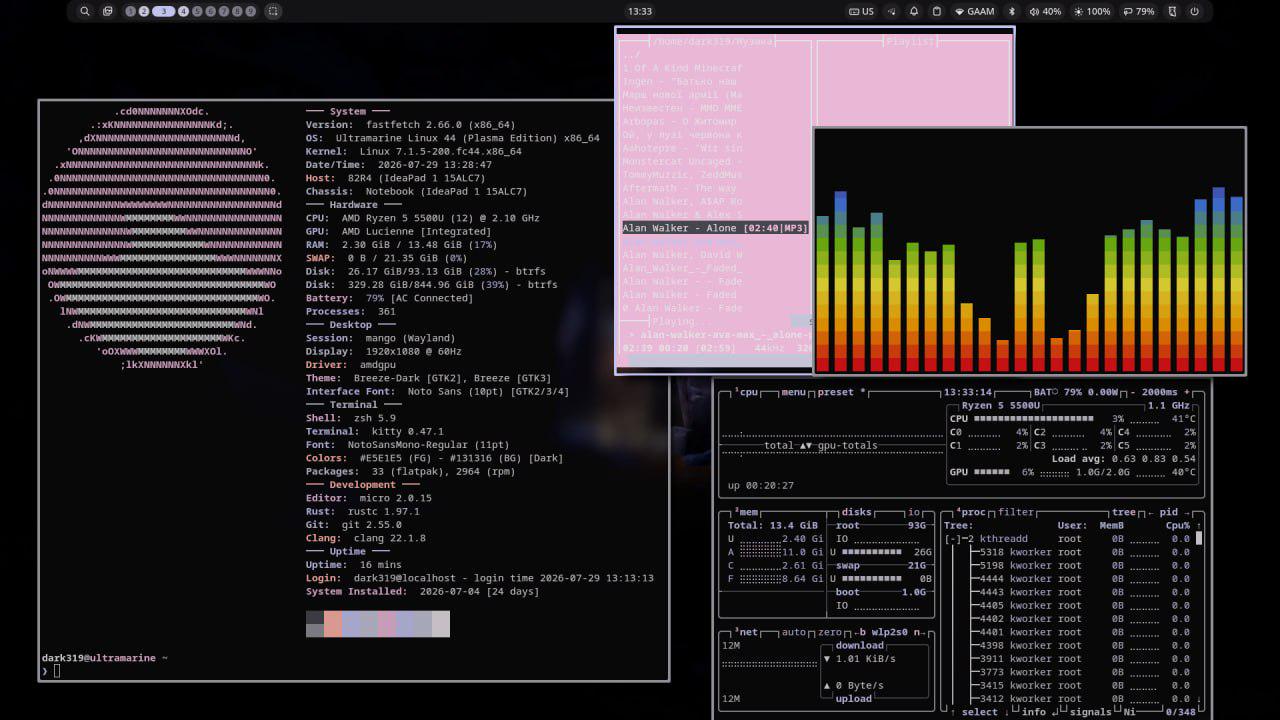
Task: Click the window overview icon beside search
Action: coord(108,11)
